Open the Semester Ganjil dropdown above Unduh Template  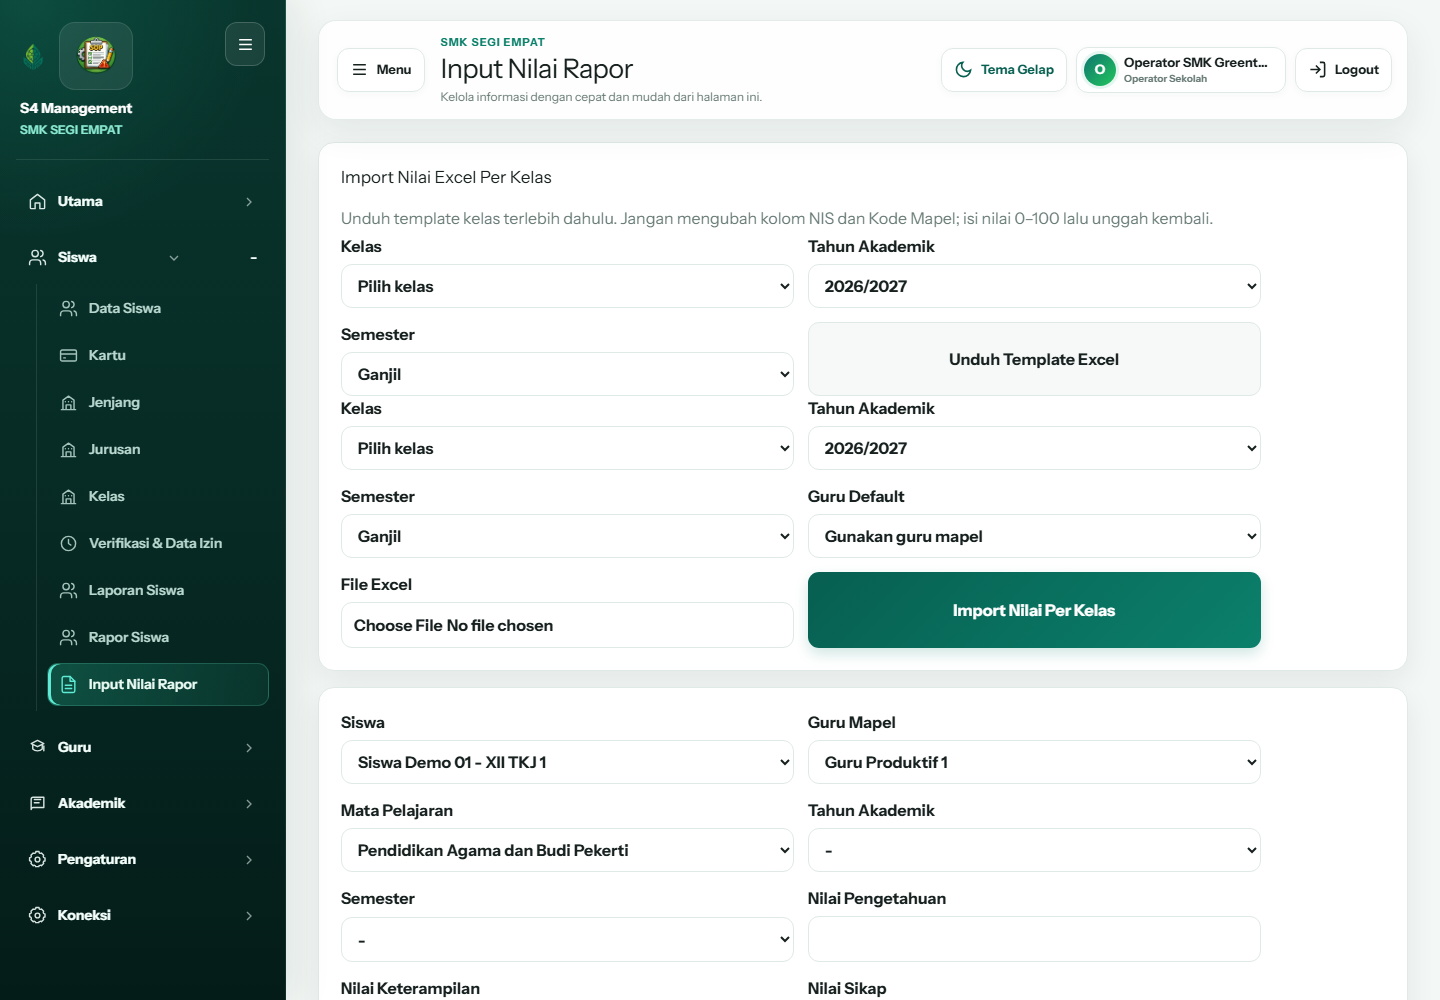click(567, 374)
